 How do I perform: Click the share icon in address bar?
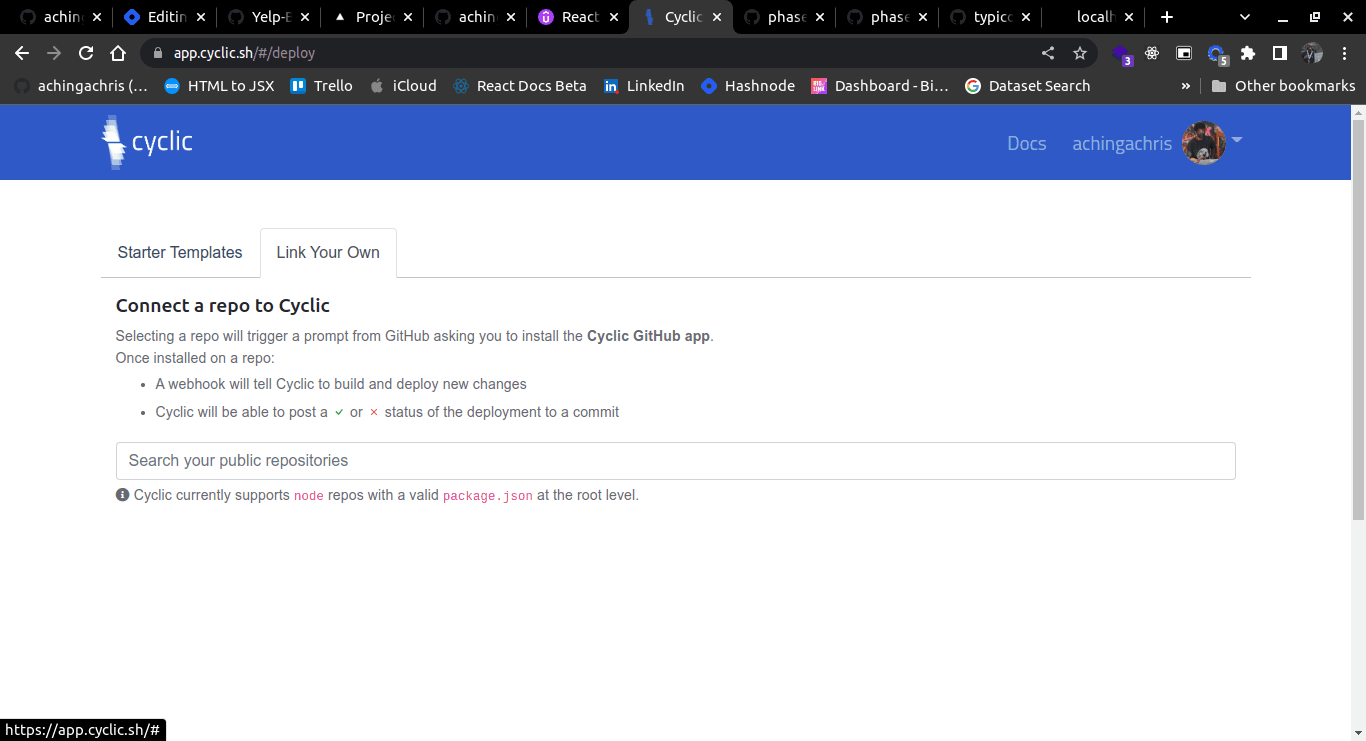click(1048, 53)
